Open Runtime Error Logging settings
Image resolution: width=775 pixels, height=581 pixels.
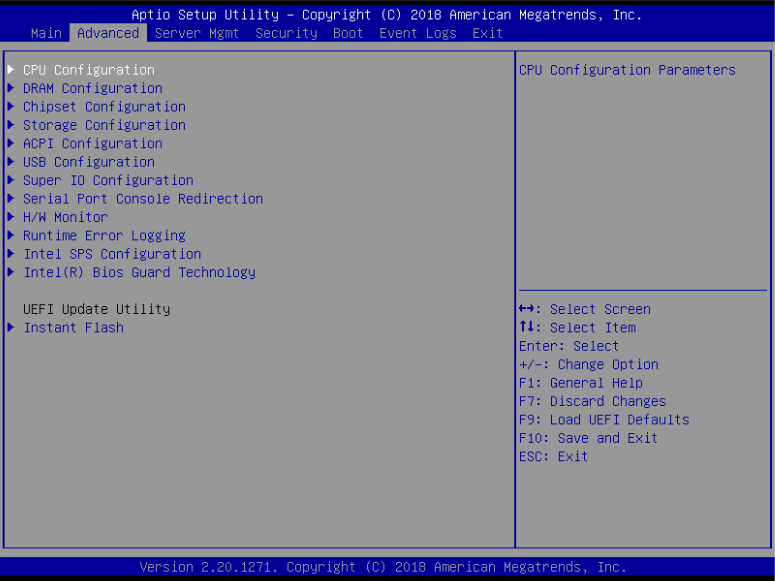pyautogui.click(x=104, y=236)
